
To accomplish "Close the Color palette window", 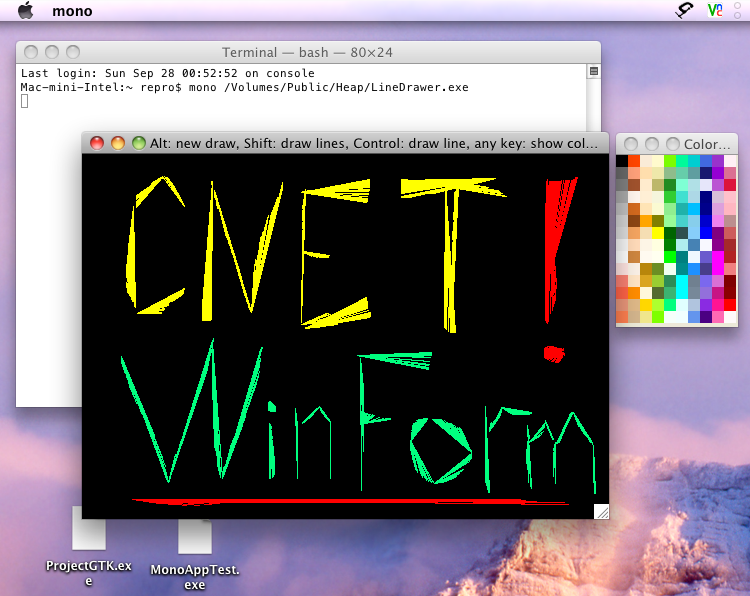I will point(631,145).
